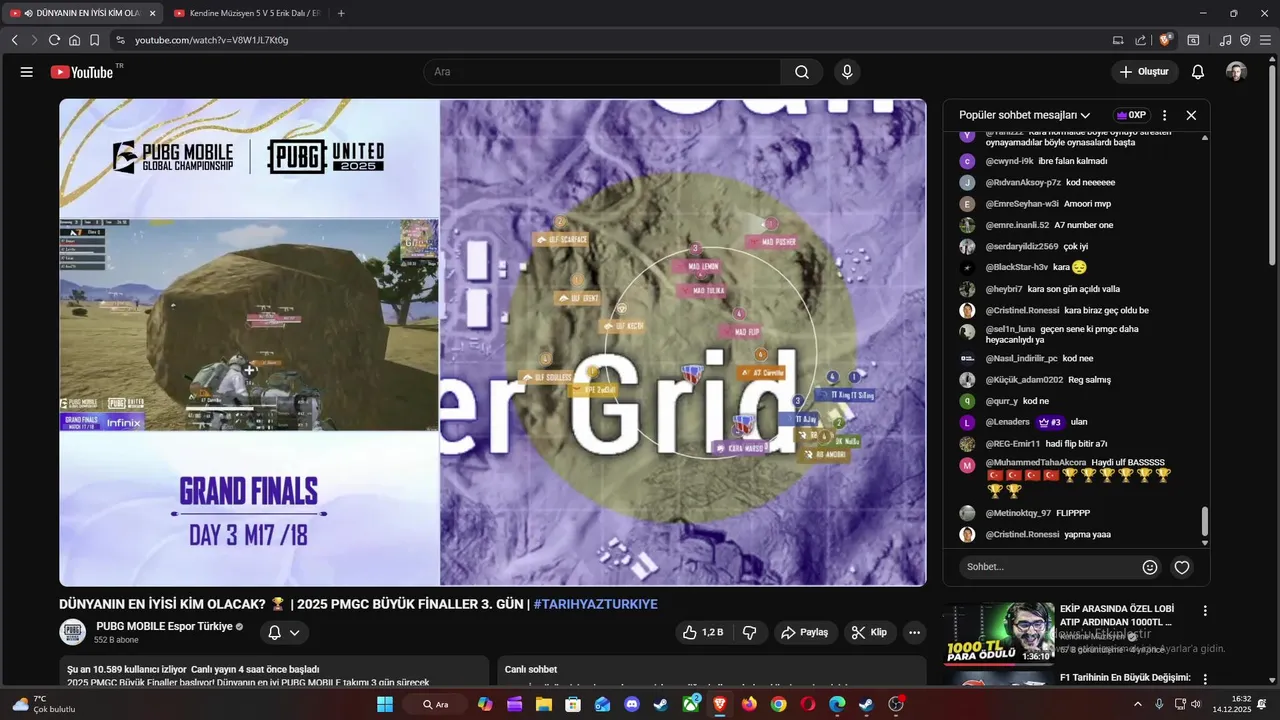The image size is (1280, 720).
Task: Click the PUBG stream video player
Action: (x=493, y=342)
